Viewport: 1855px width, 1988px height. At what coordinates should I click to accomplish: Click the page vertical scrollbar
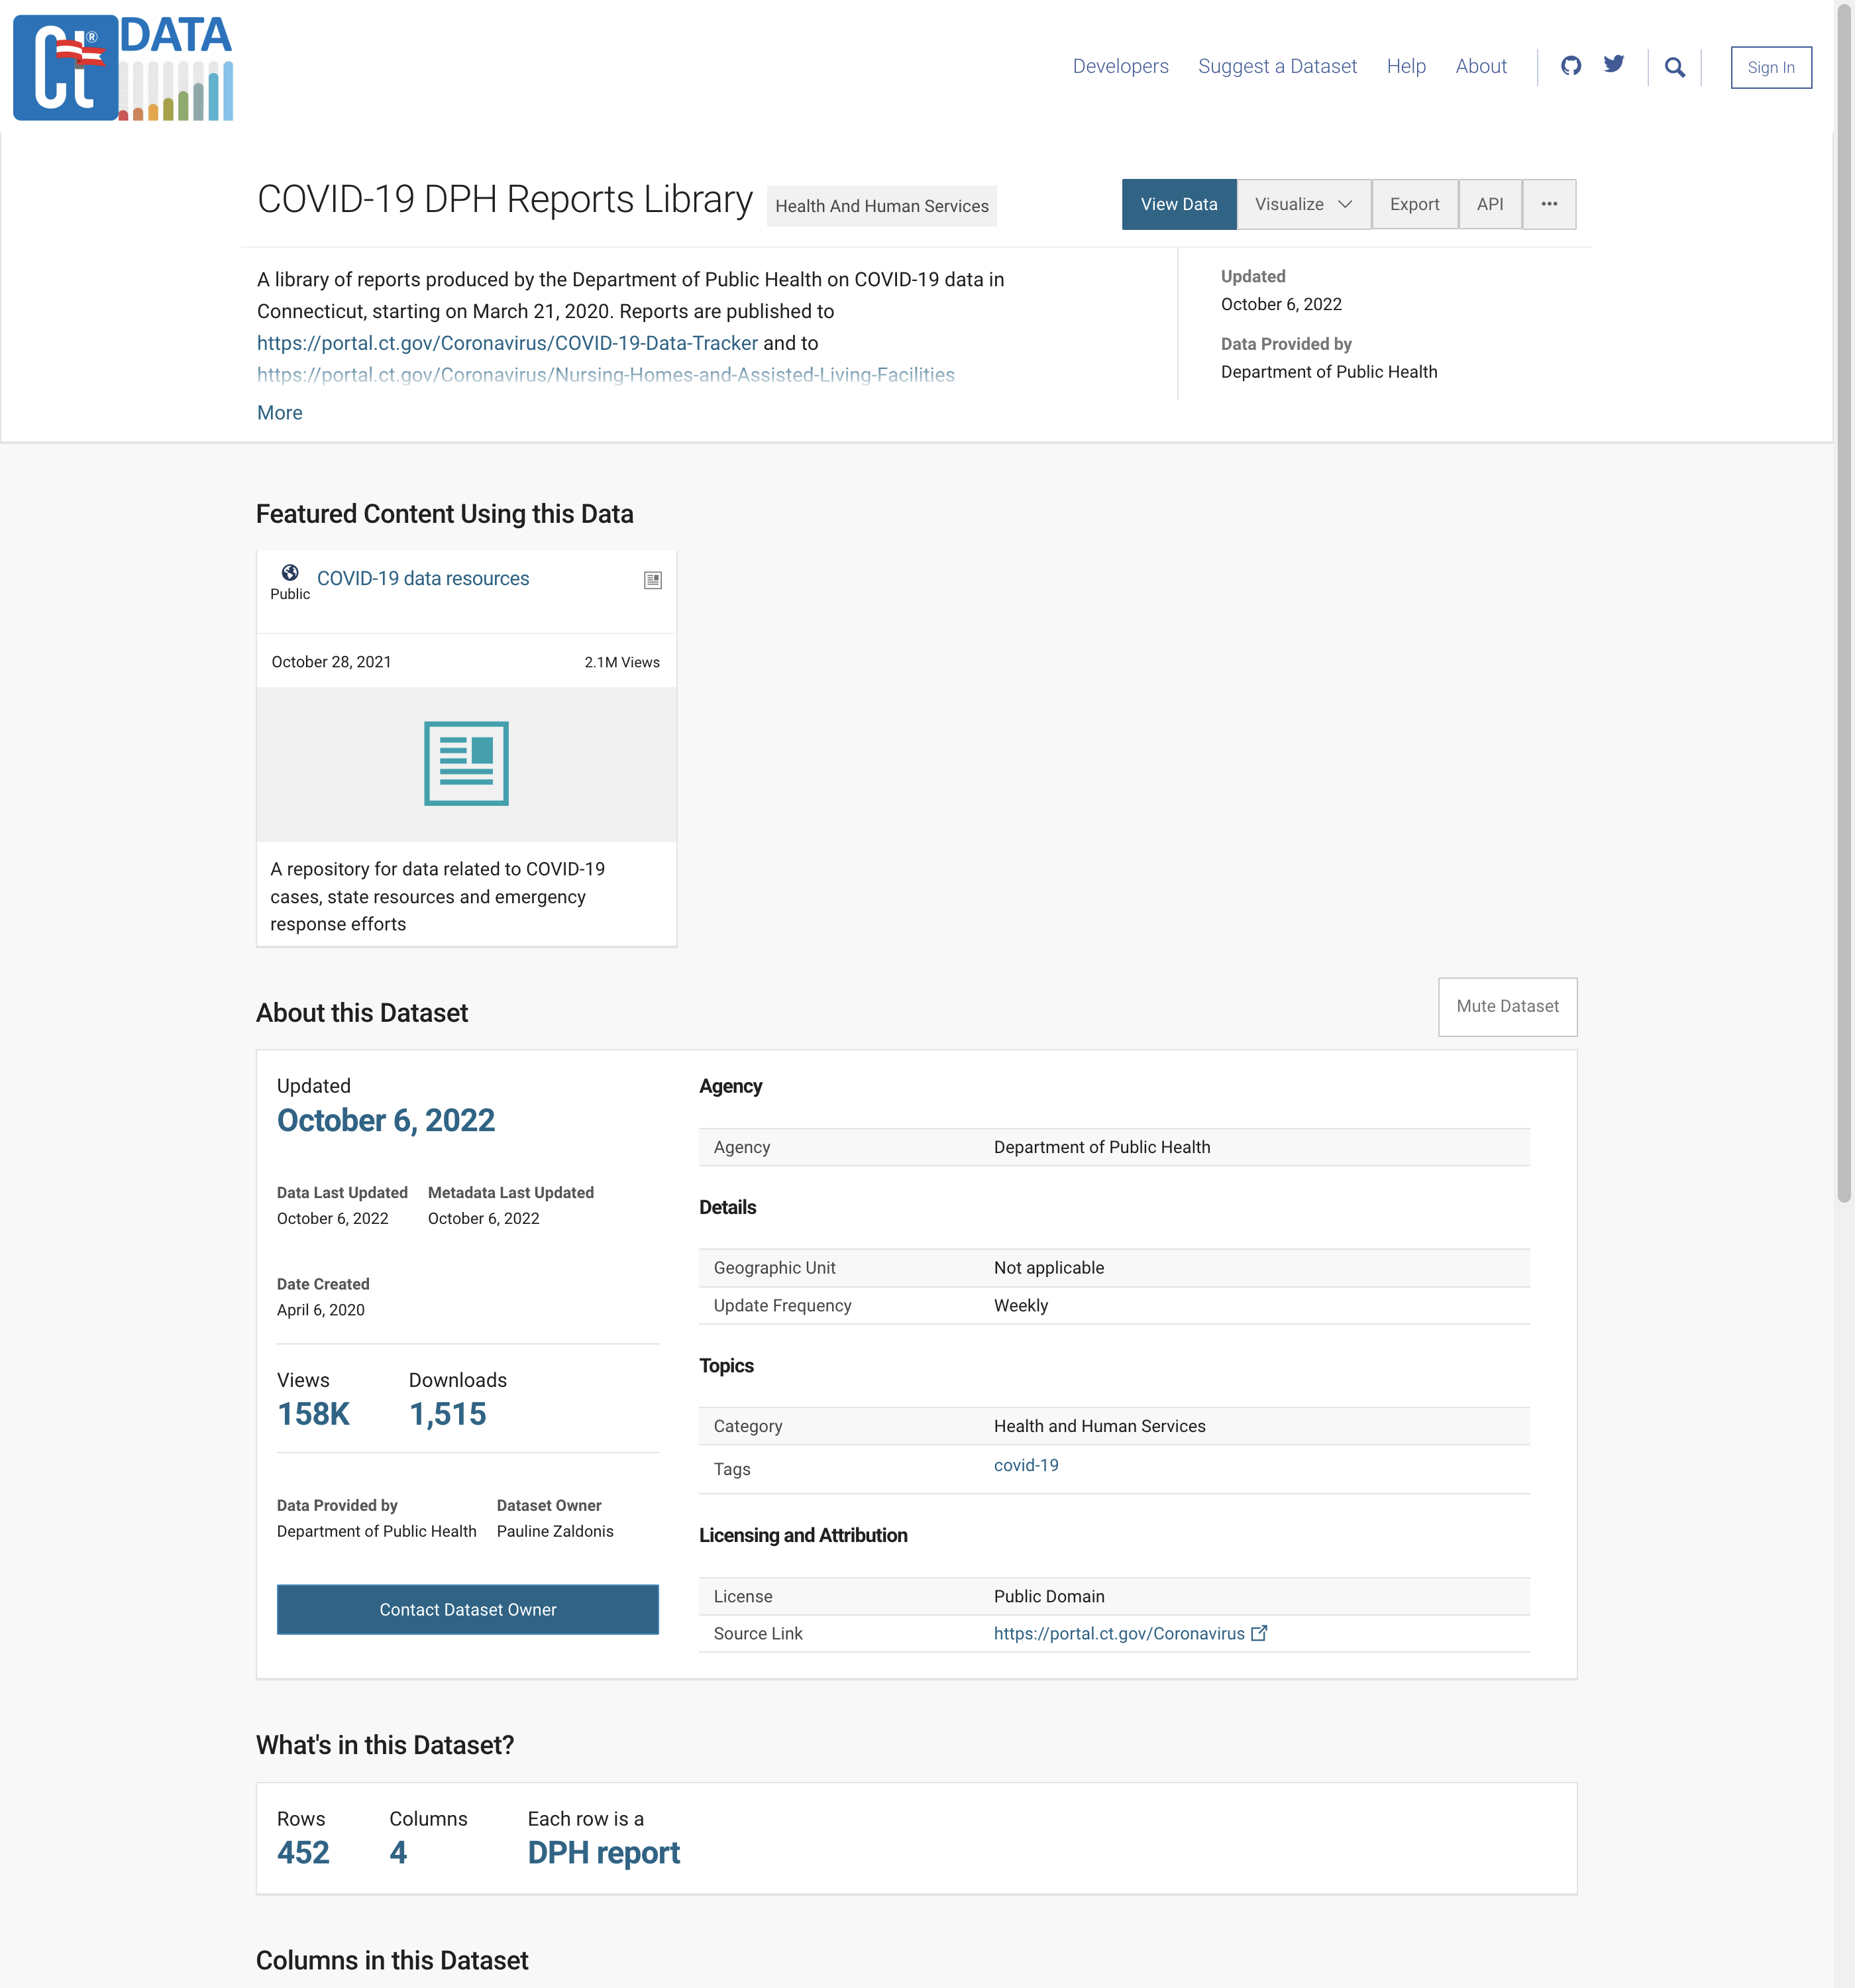point(1843,600)
